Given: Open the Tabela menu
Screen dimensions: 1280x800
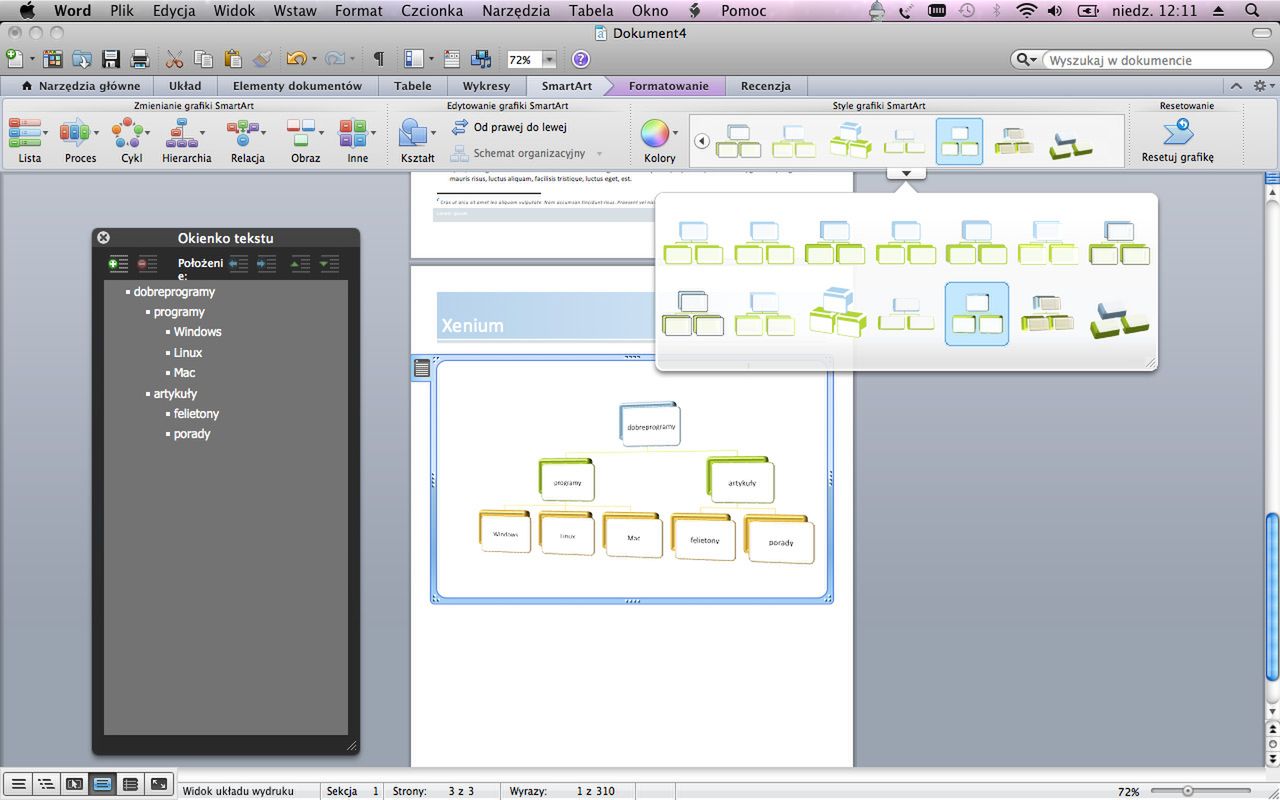Looking at the screenshot, I should pos(590,11).
